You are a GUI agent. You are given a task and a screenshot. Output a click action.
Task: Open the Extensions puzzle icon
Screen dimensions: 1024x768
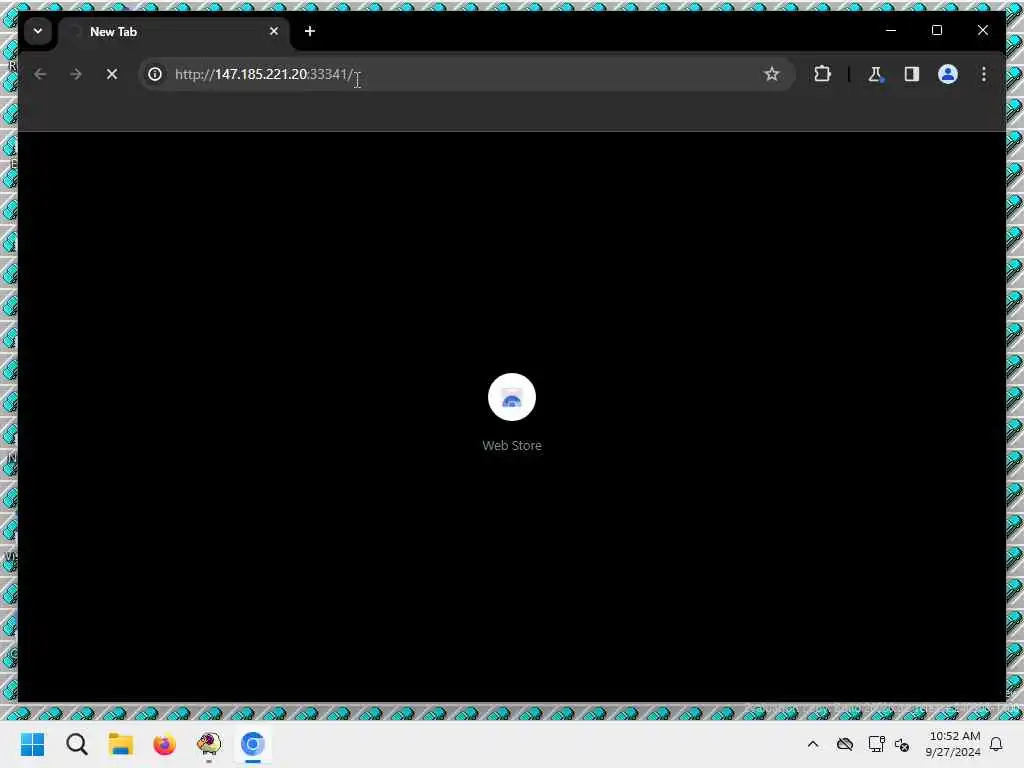(822, 74)
